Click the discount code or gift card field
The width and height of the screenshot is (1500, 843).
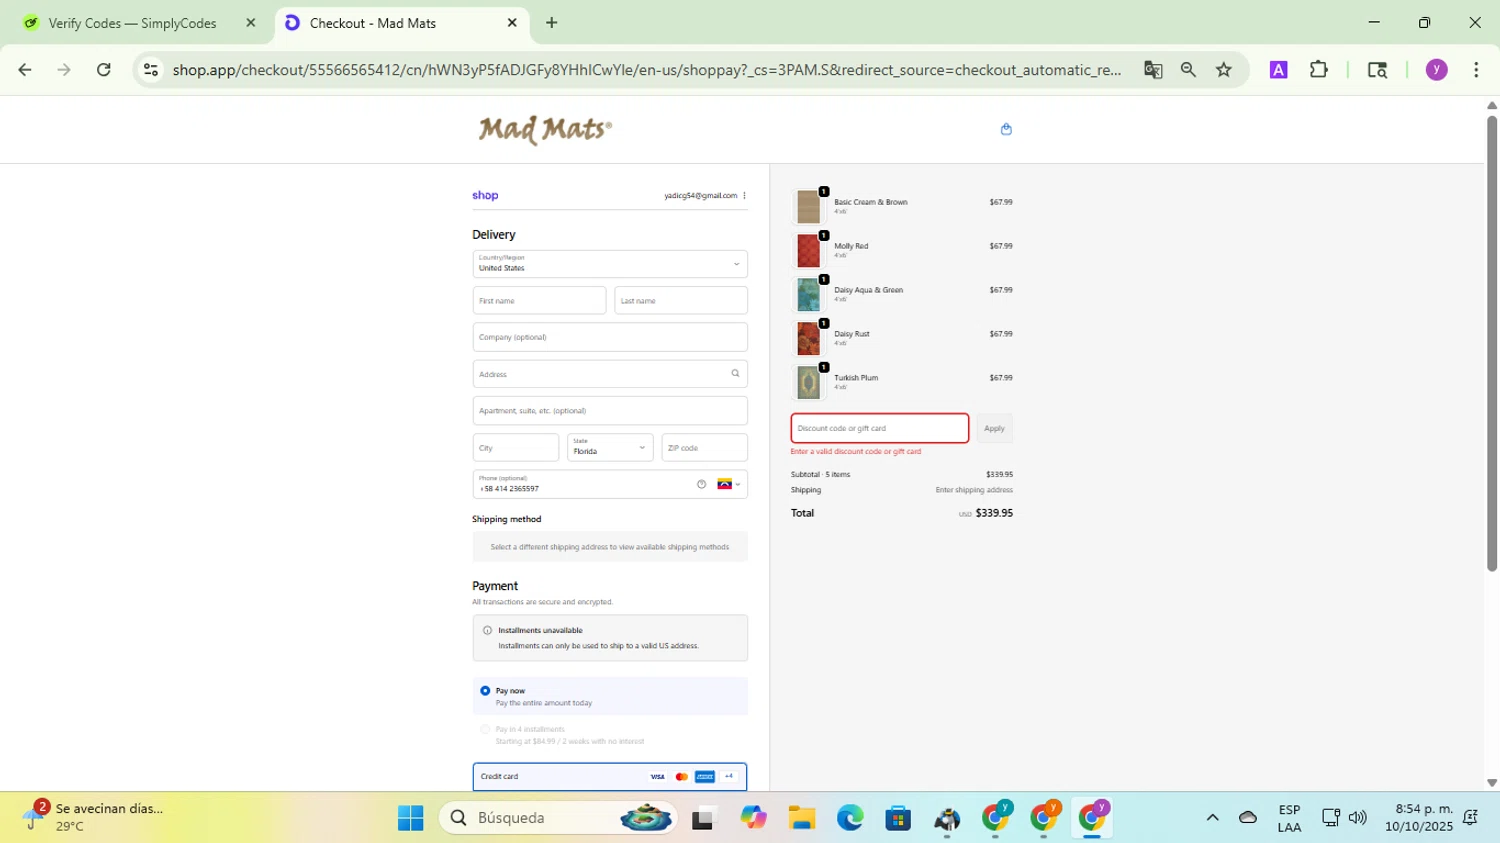(880, 428)
